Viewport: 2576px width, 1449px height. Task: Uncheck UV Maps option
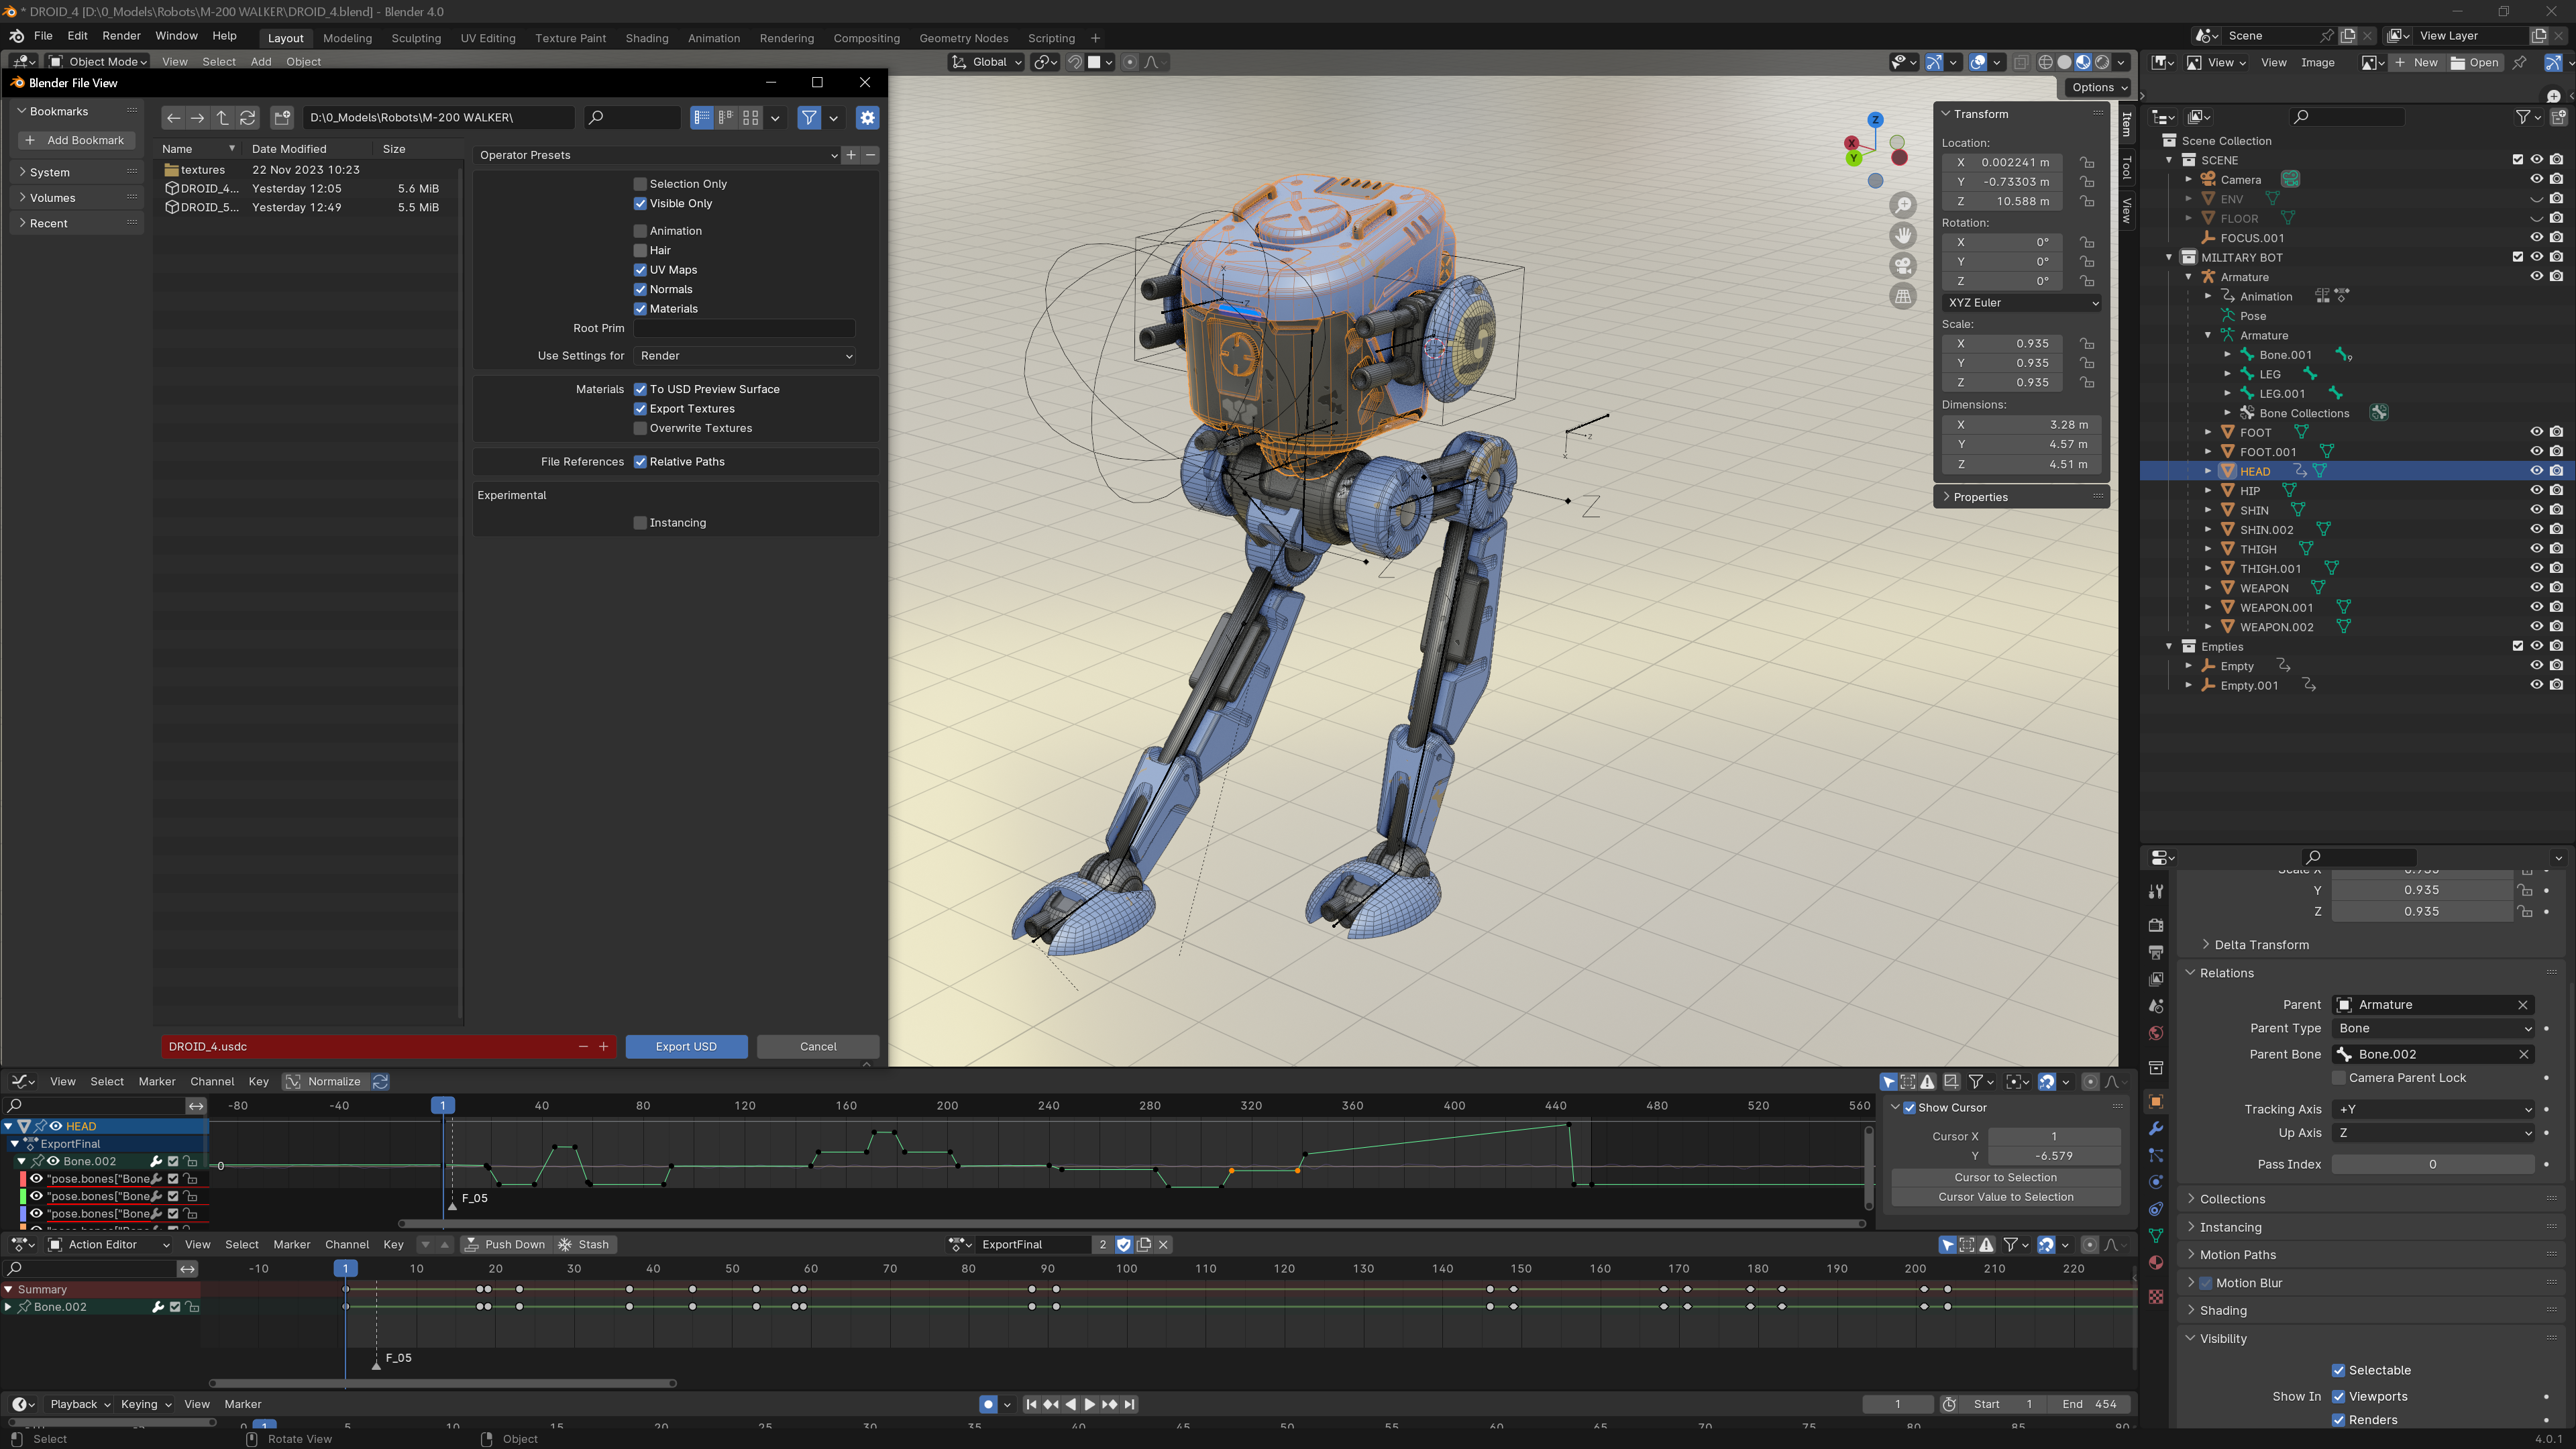[x=640, y=270]
